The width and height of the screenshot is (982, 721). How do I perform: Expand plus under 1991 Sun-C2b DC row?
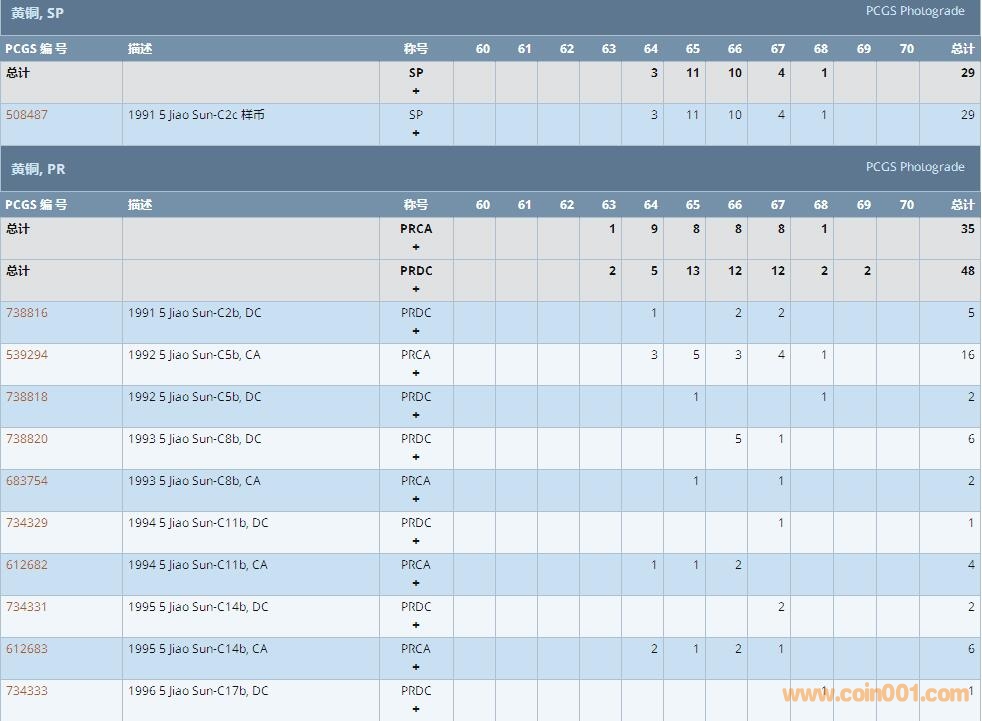tap(416, 331)
